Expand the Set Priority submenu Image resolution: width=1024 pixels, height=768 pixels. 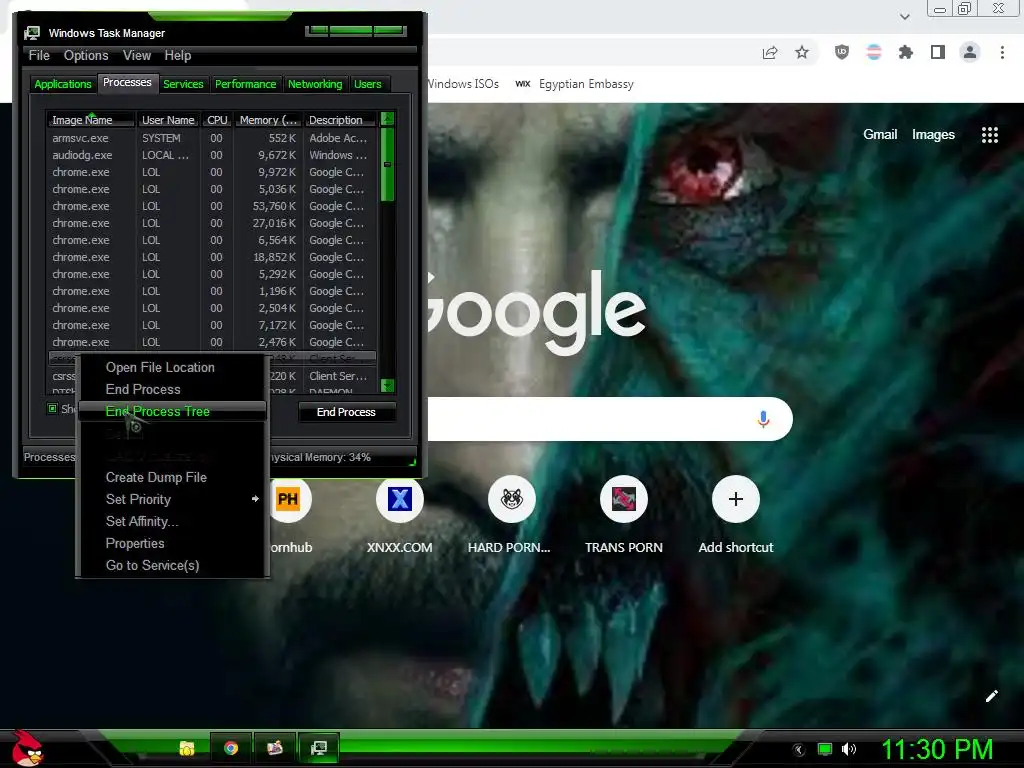pos(172,499)
